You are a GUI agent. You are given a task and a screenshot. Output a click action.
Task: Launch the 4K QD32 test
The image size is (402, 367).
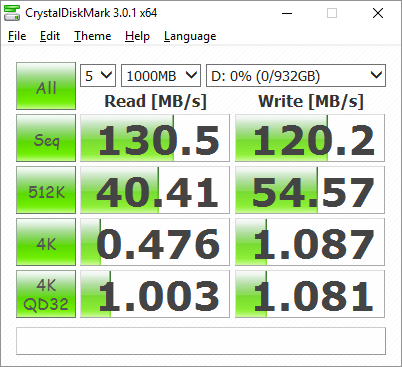pos(46,294)
